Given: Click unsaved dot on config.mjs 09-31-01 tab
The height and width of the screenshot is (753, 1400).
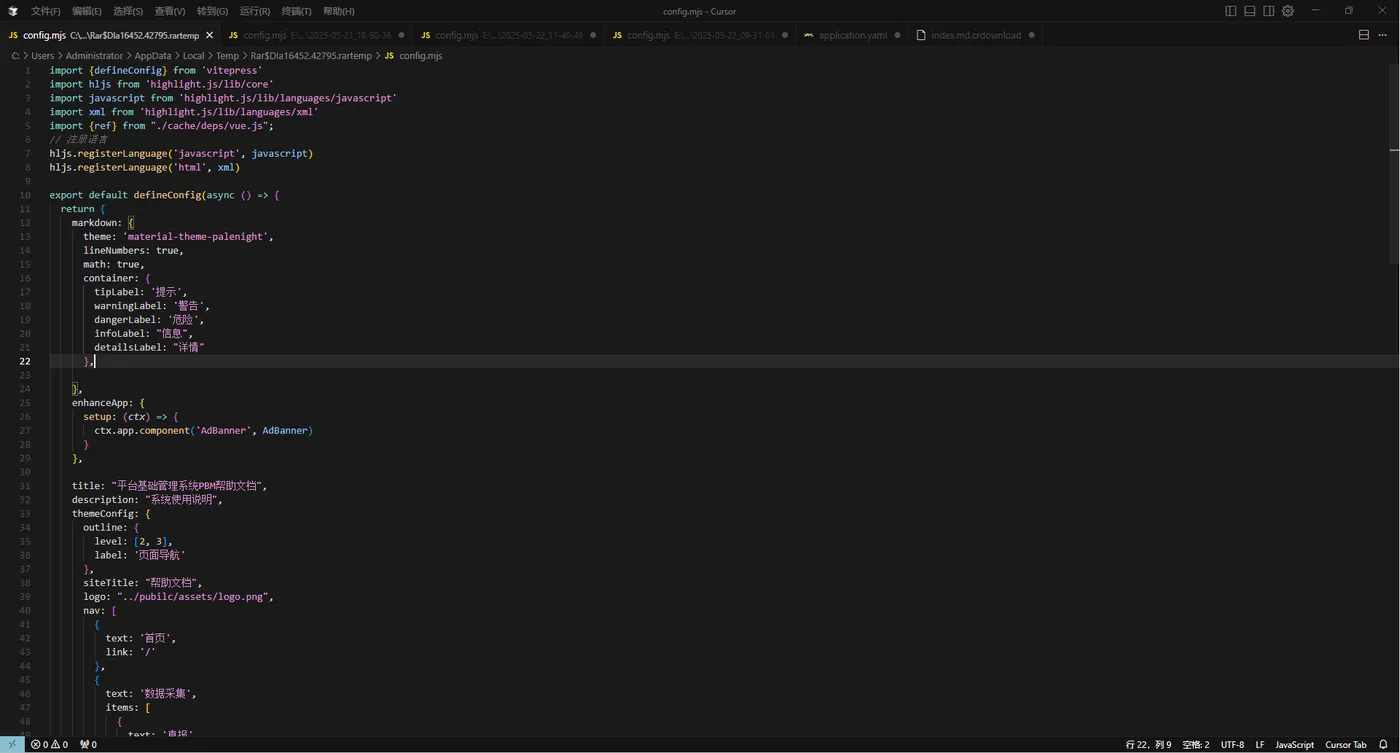Looking at the screenshot, I should click(785, 35).
